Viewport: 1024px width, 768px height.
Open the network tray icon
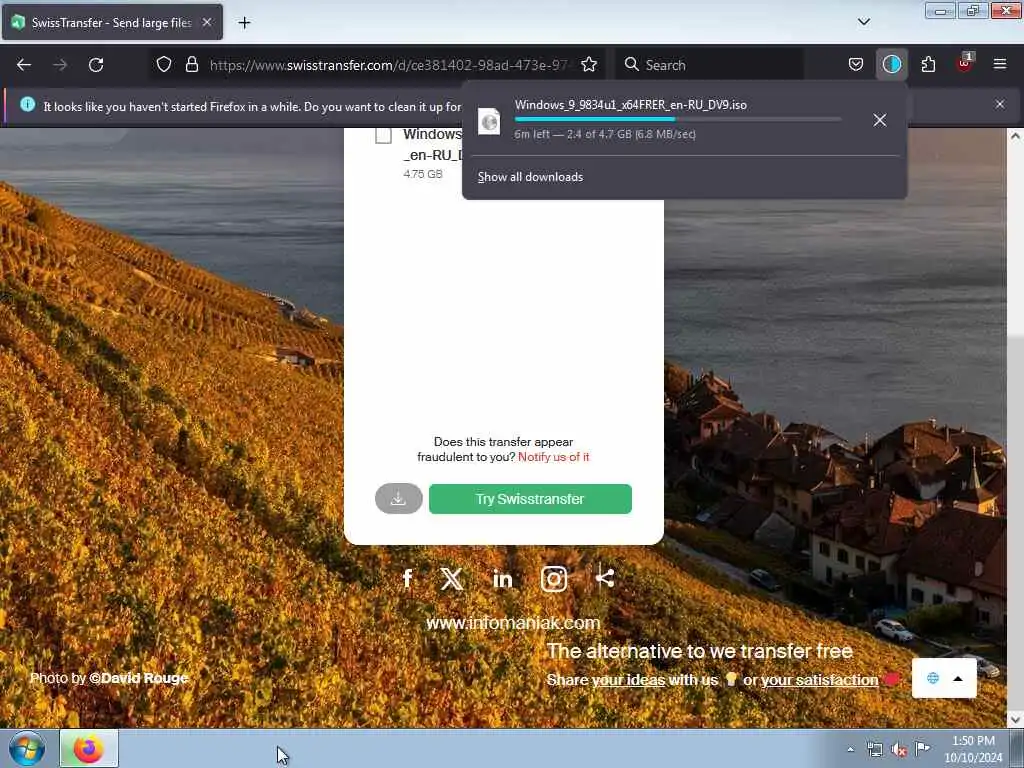click(874, 750)
